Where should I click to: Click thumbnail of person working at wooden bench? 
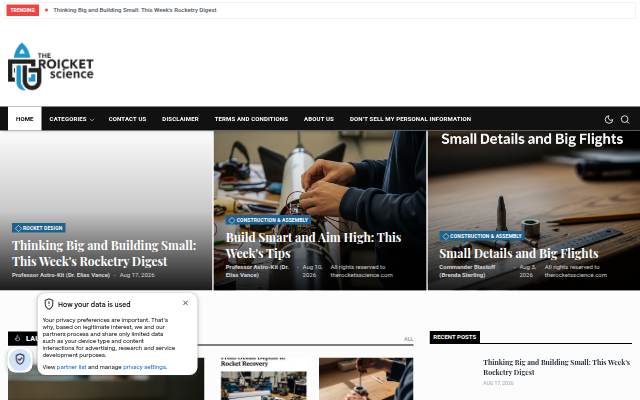click(x=366, y=379)
